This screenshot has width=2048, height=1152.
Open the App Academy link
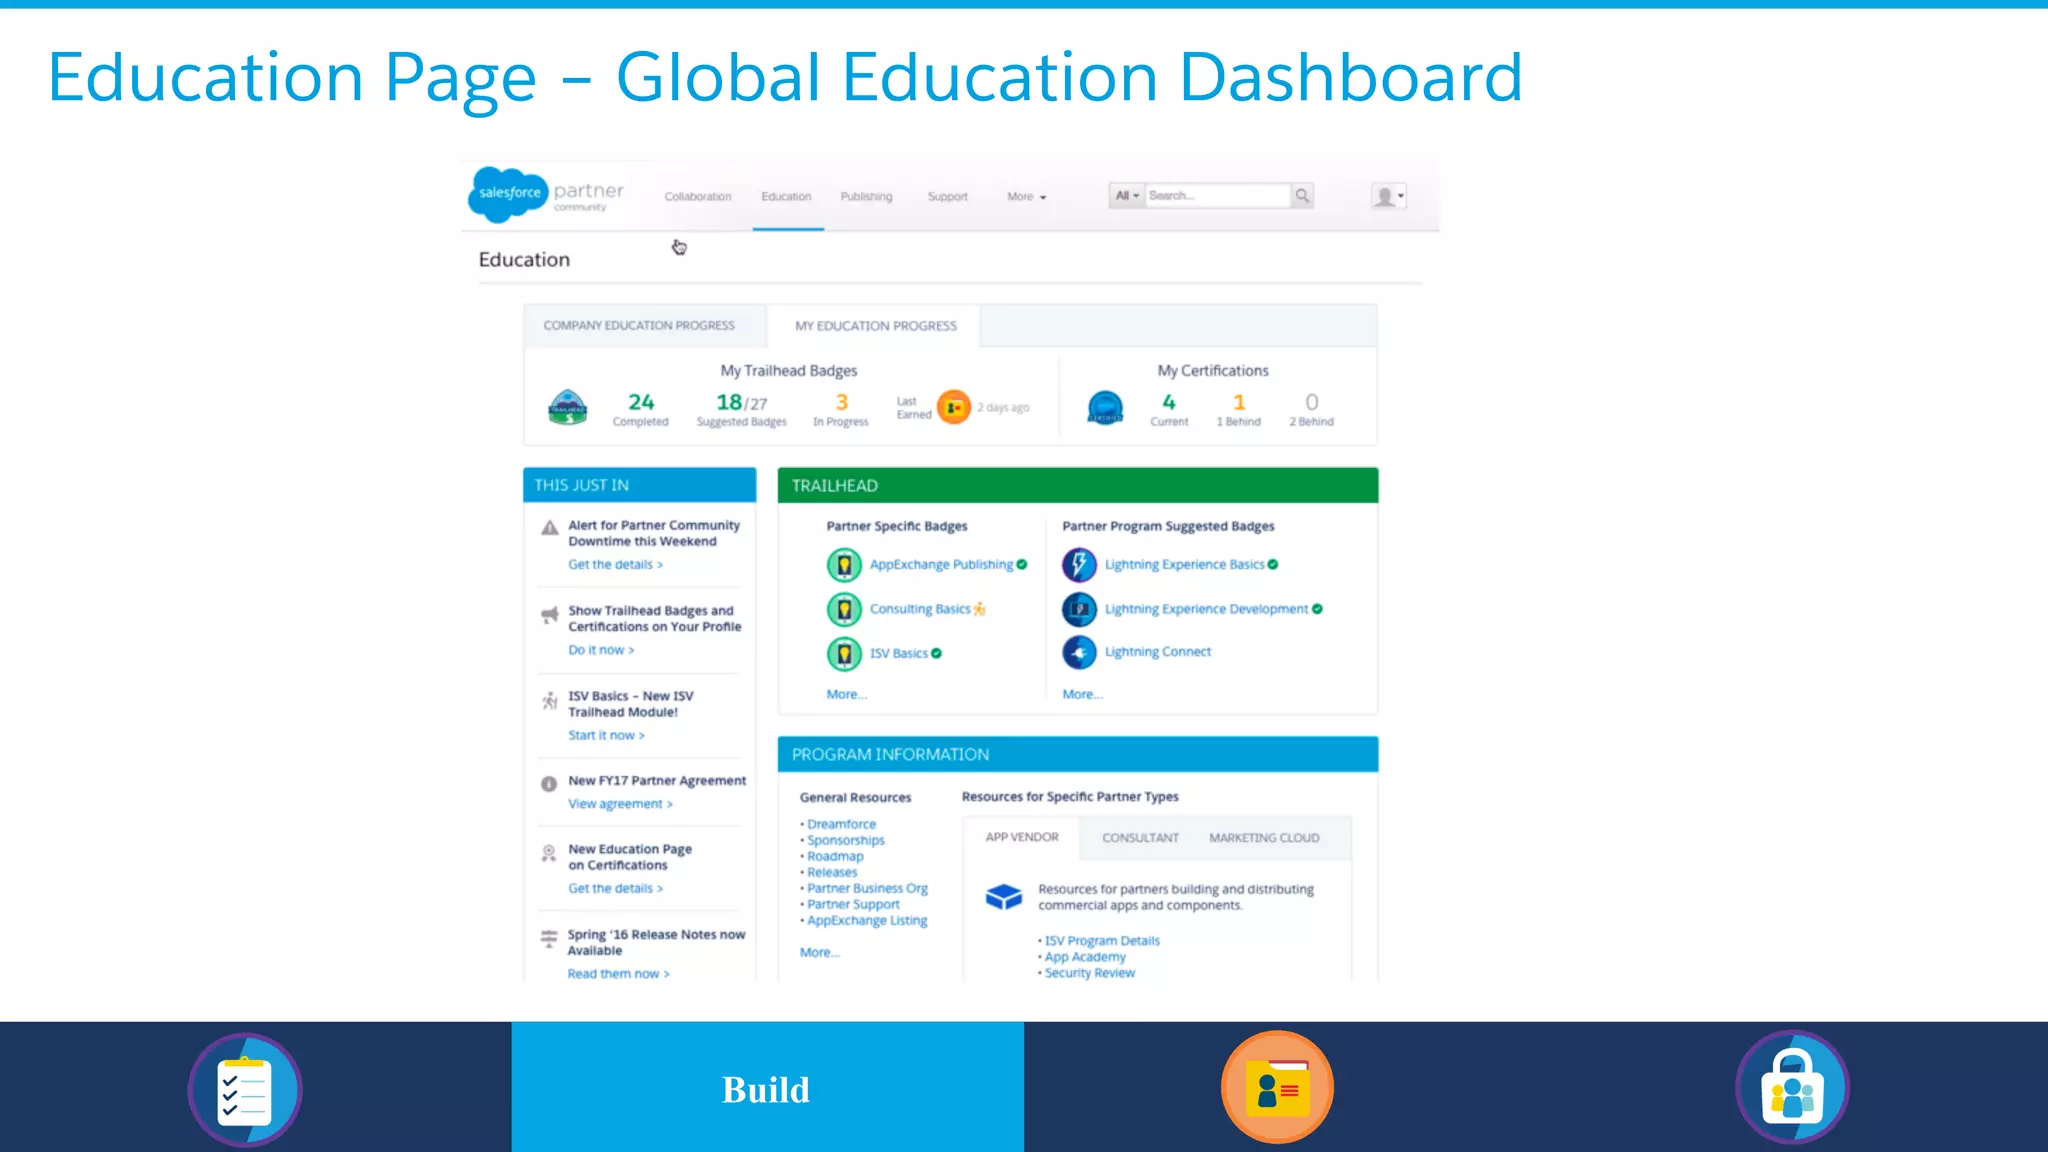point(1085,957)
